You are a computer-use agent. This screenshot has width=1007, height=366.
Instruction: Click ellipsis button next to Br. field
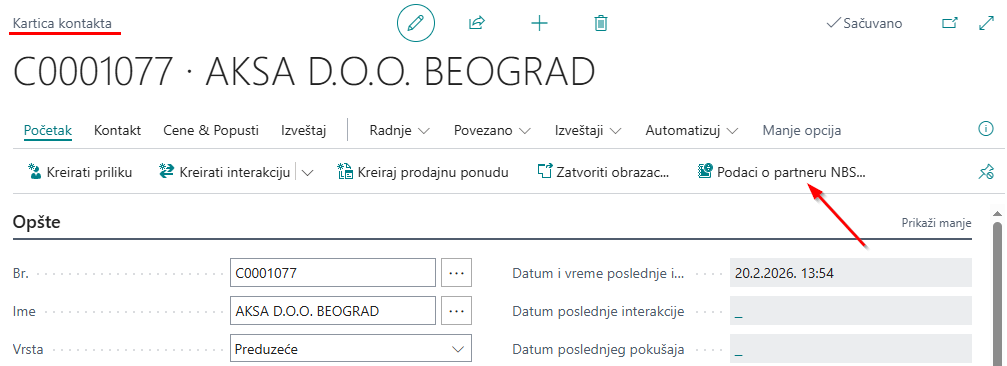[457, 273]
